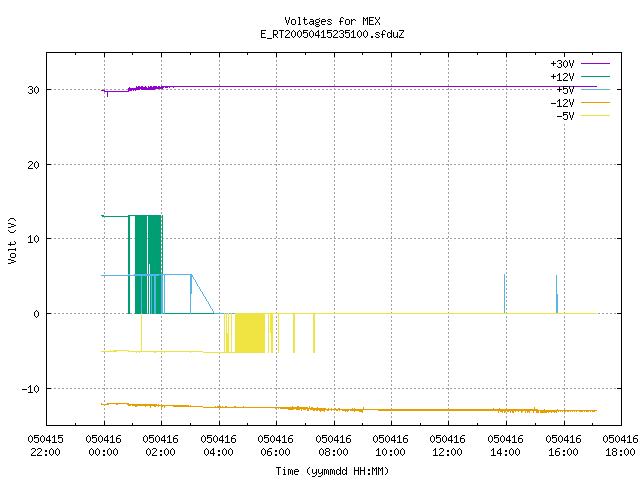Viewport: 640px width, 480px height.
Task: Click the x-axis label Time (yymmdd HH:MM)
Action: click(332, 471)
